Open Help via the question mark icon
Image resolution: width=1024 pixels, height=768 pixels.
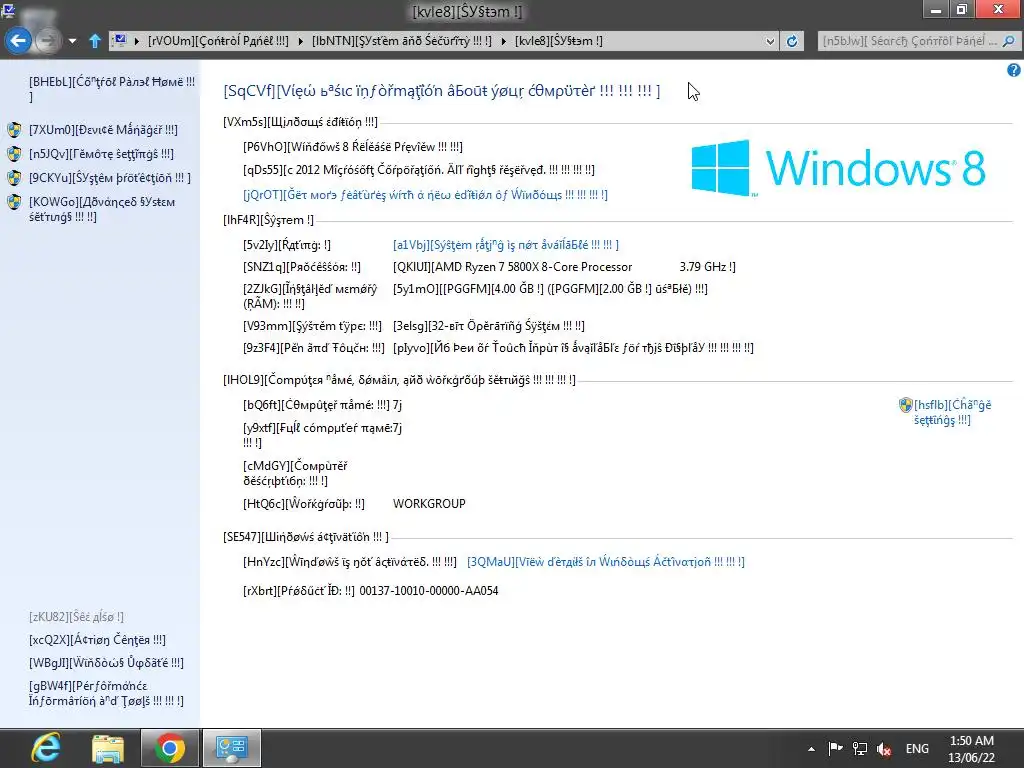coord(1014,70)
